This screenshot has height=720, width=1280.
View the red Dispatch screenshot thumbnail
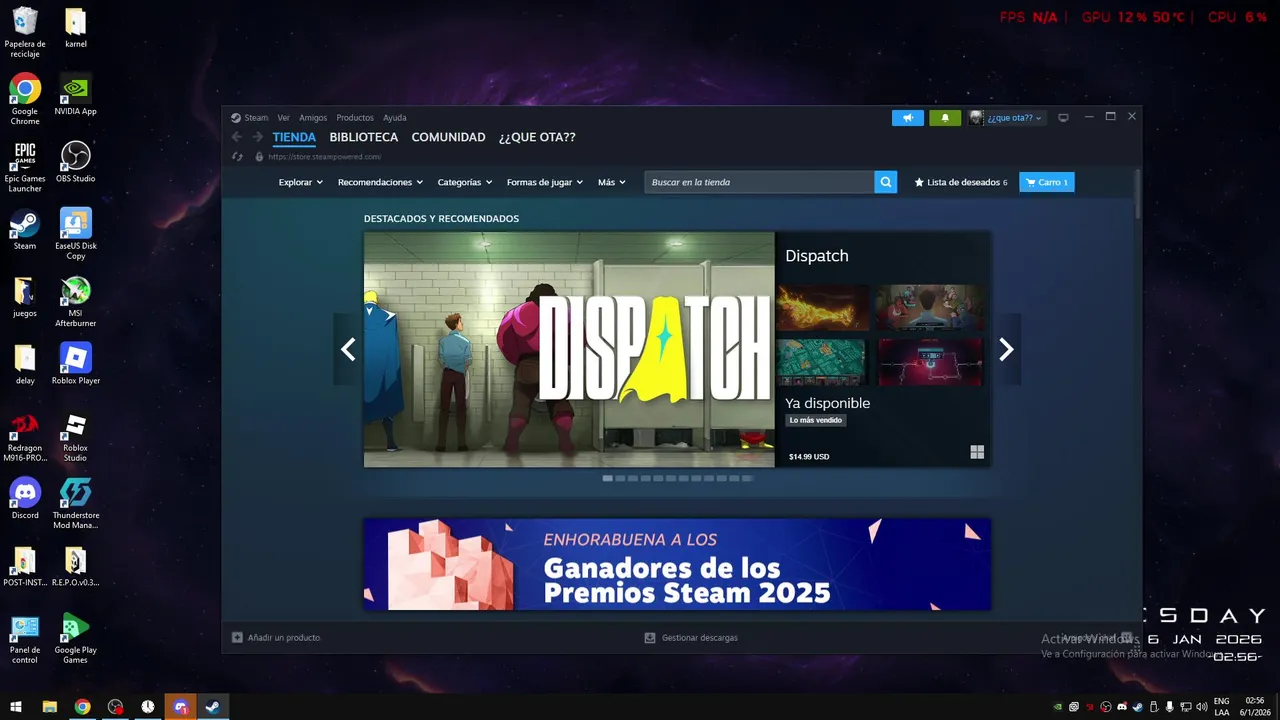[930, 362]
